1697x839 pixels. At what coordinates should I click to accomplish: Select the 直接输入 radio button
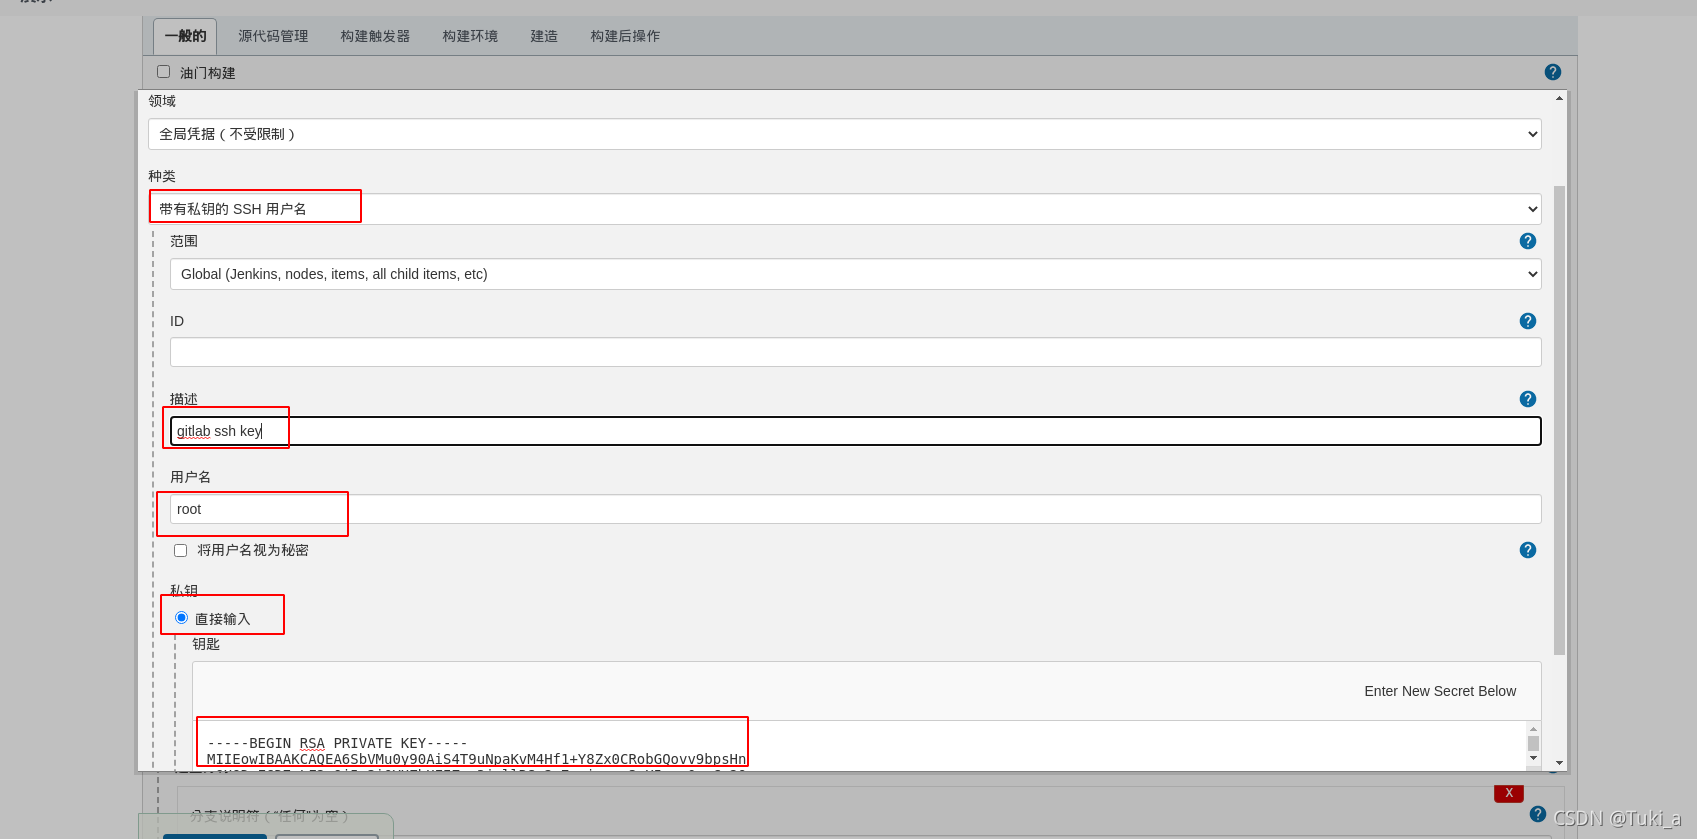(181, 618)
